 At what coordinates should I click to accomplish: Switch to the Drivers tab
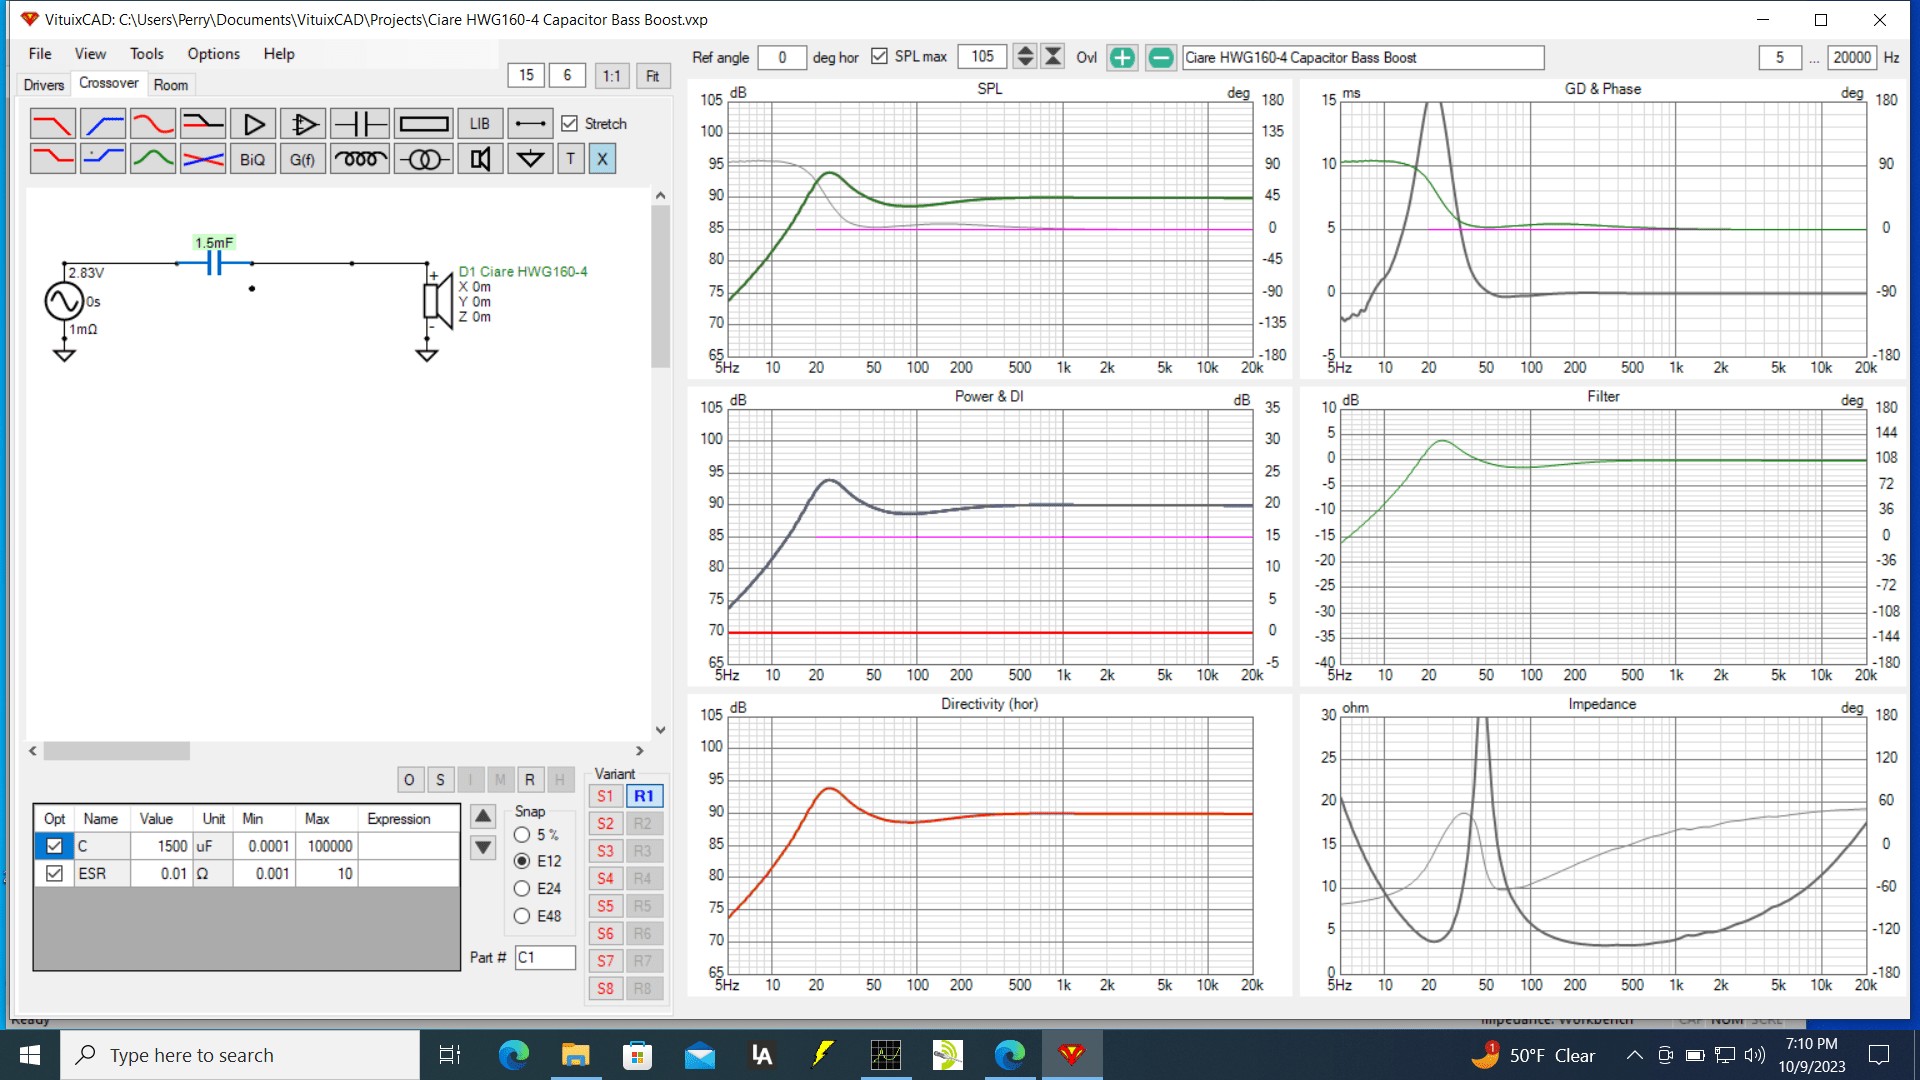pyautogui.click(x=44, y=85)
